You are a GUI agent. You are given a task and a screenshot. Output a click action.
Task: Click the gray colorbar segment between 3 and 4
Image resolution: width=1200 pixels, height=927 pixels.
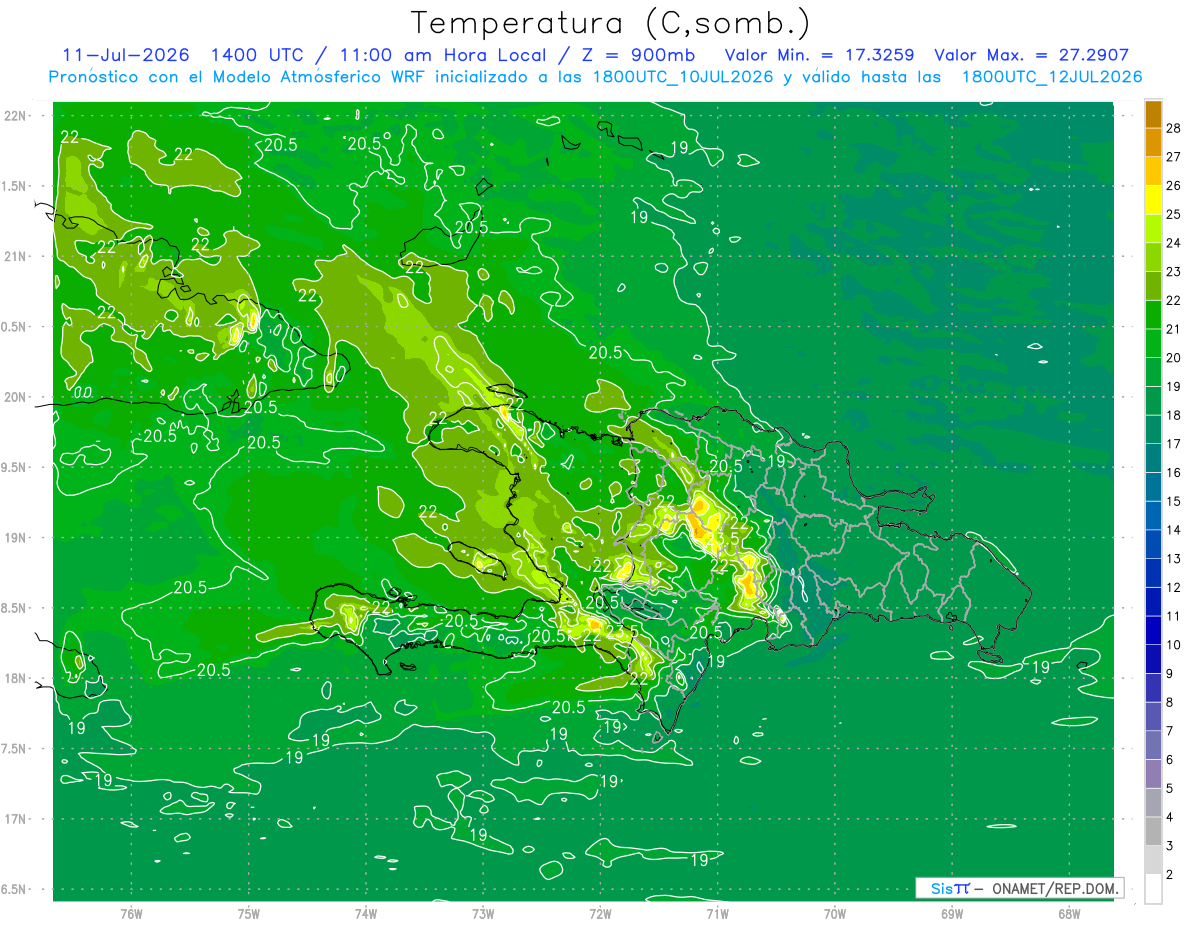(x=1153, y=832)
